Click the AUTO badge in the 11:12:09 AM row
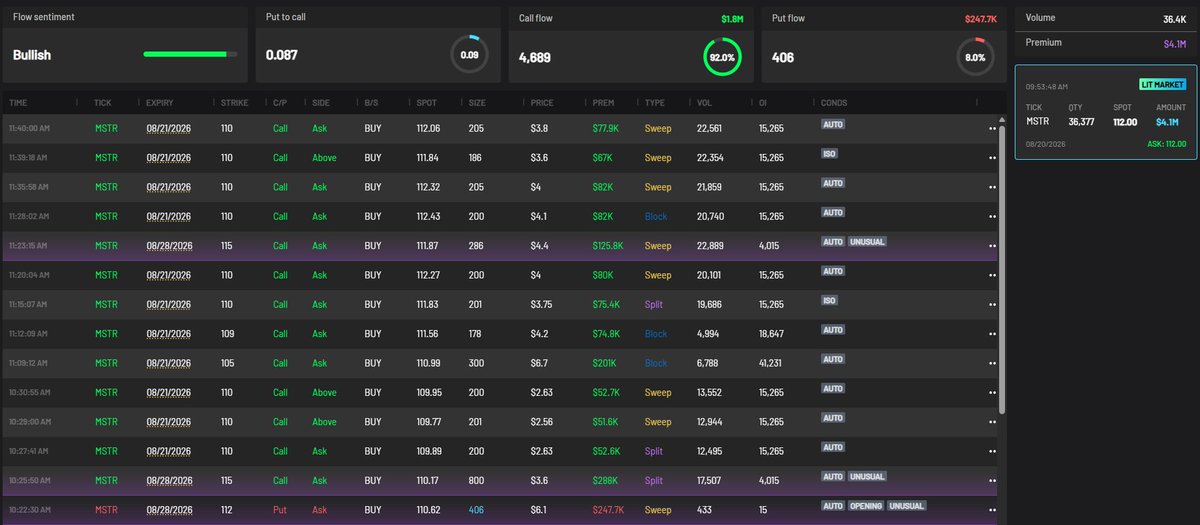This screenshot has height=525, width=1200. pyautogui.click(x=833, y=330)
